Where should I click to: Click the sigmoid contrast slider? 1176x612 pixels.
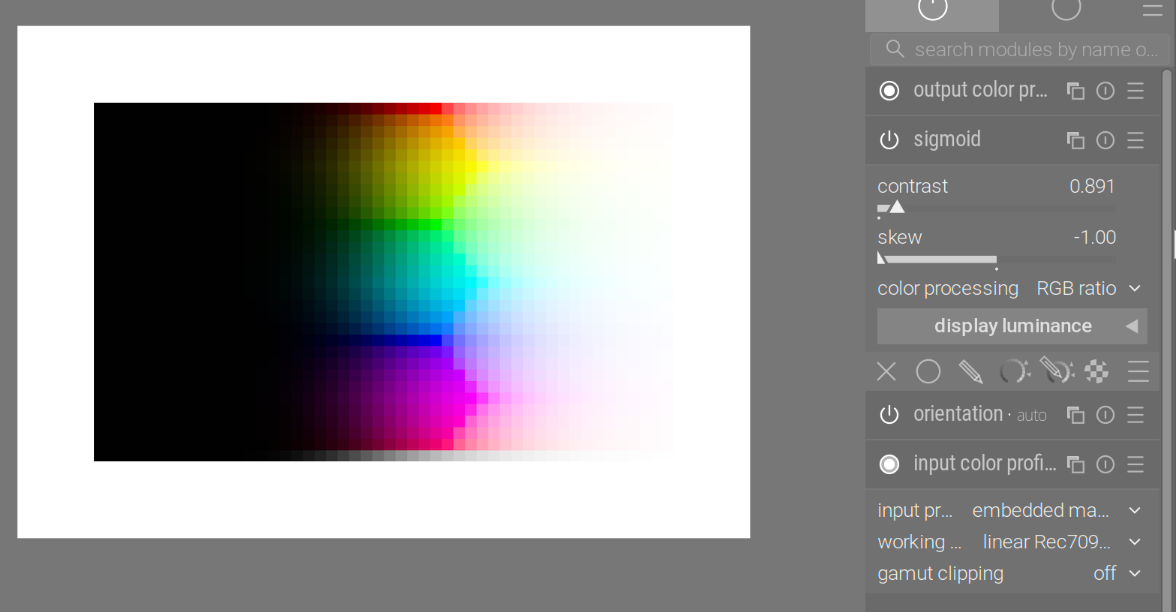coord(997,208)
